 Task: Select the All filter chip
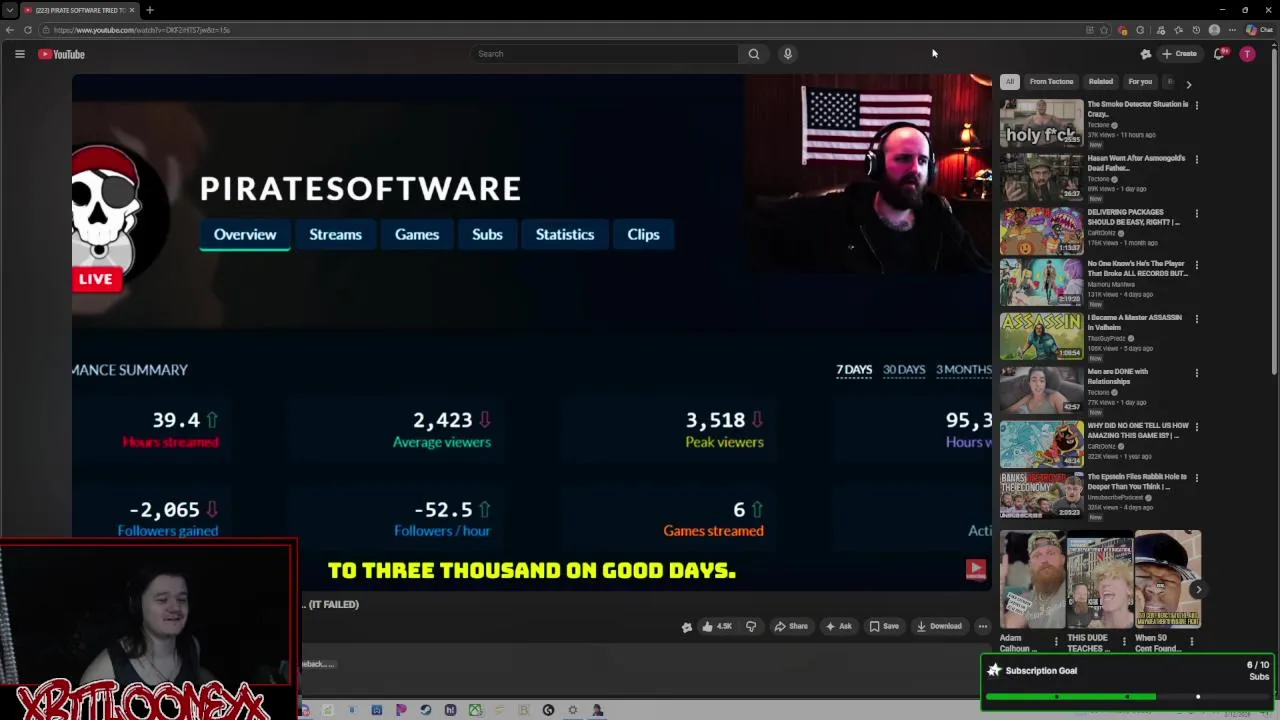pyautogui.click(x=1010, y=82)
